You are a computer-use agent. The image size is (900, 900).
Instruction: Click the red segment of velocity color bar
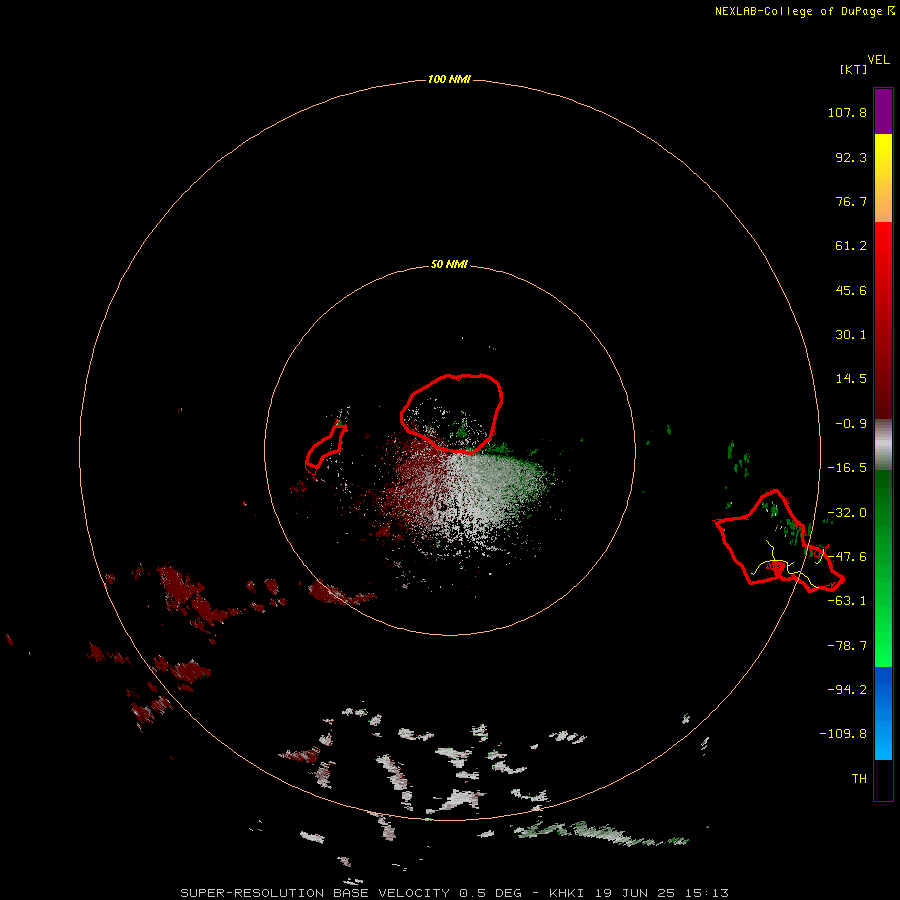[x=883, y=320]
